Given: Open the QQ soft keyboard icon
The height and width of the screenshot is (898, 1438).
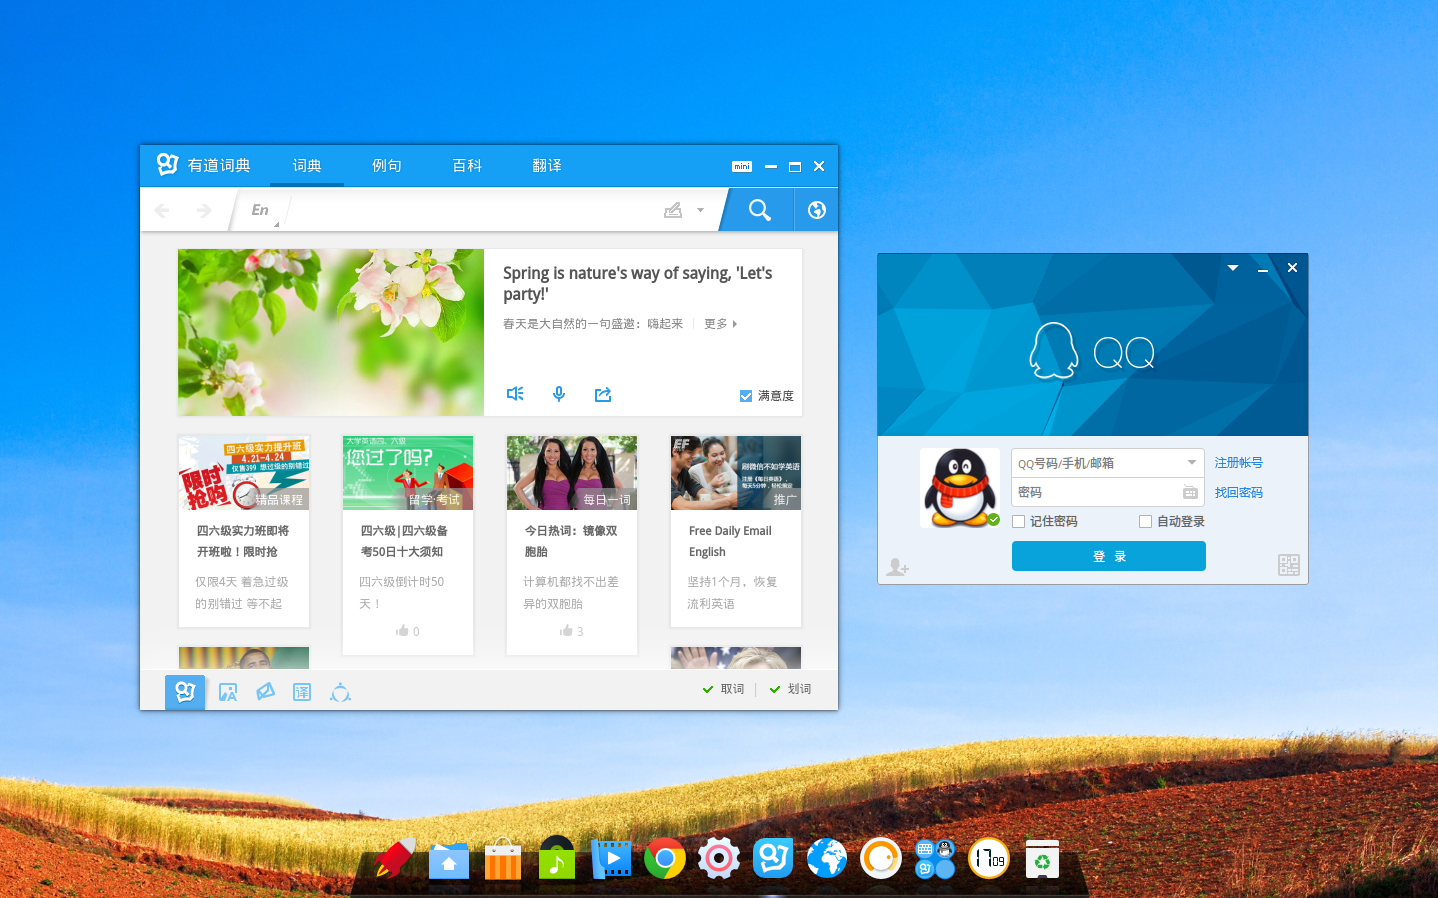Looking at the screenshot, I should tap(1190, 492).
